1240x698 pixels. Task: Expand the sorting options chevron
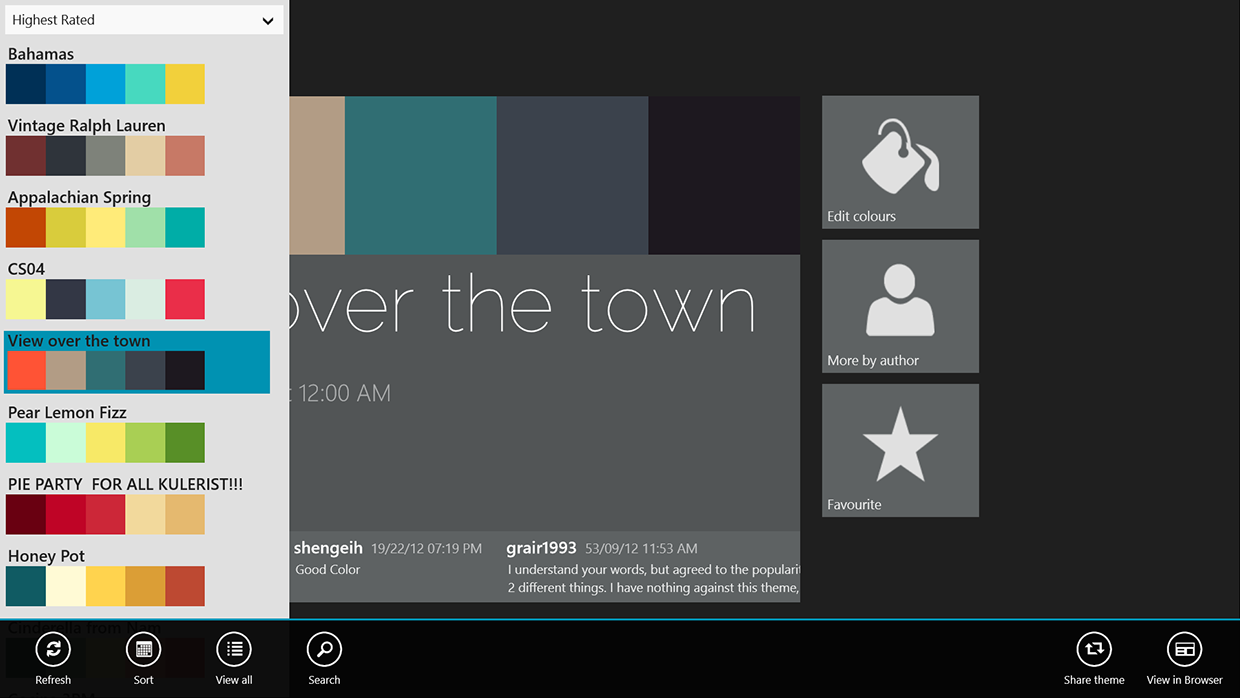(x=267, y=19)
